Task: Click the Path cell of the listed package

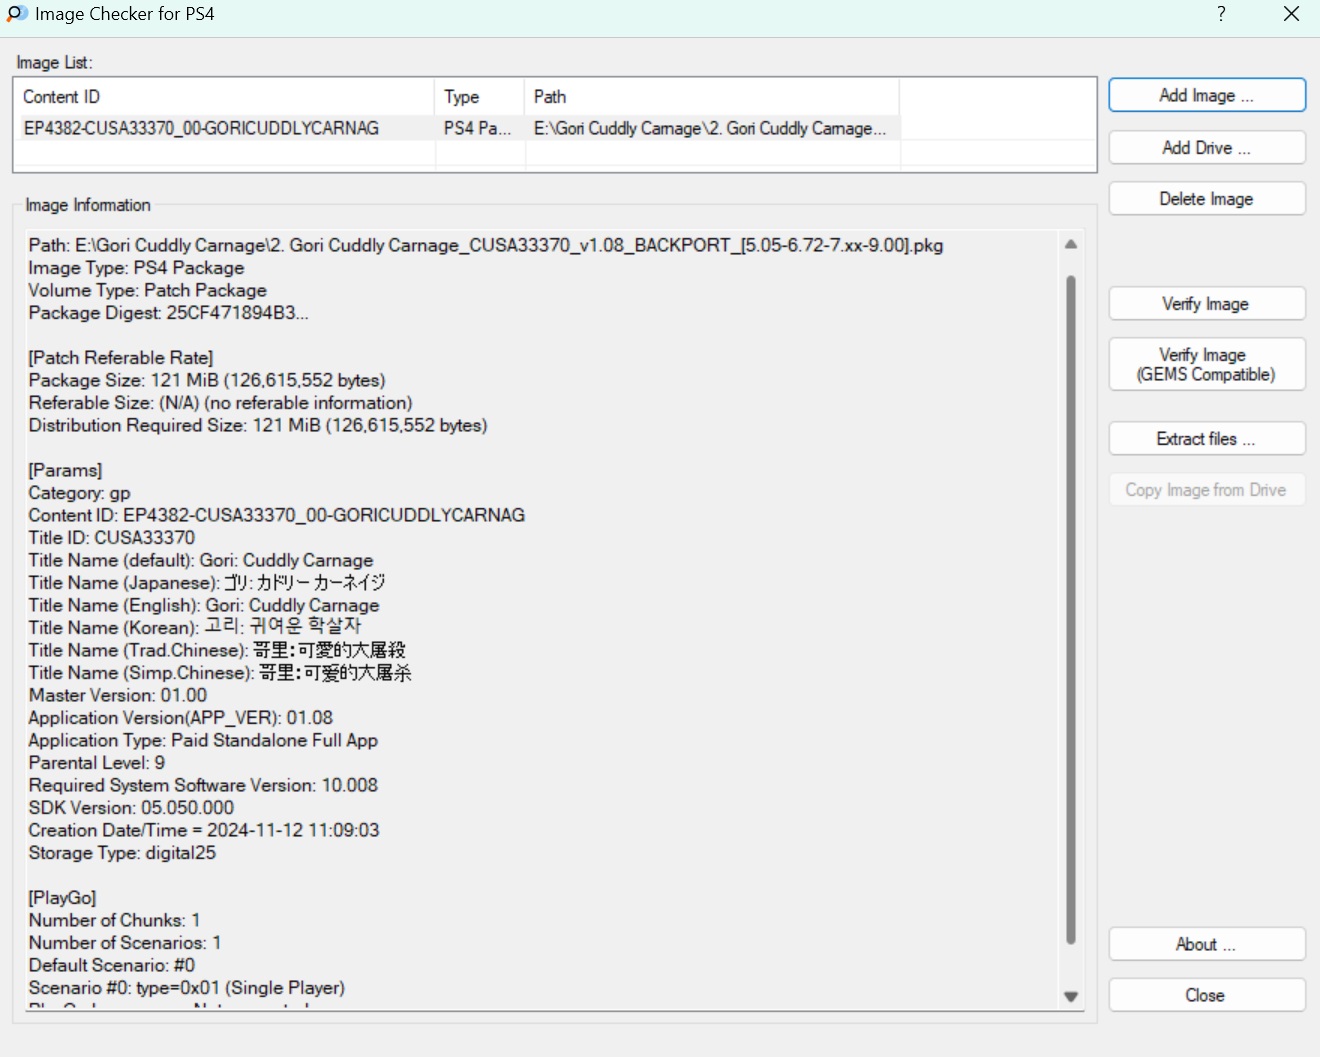Action: pyautogui.click(x=709, y=128)
